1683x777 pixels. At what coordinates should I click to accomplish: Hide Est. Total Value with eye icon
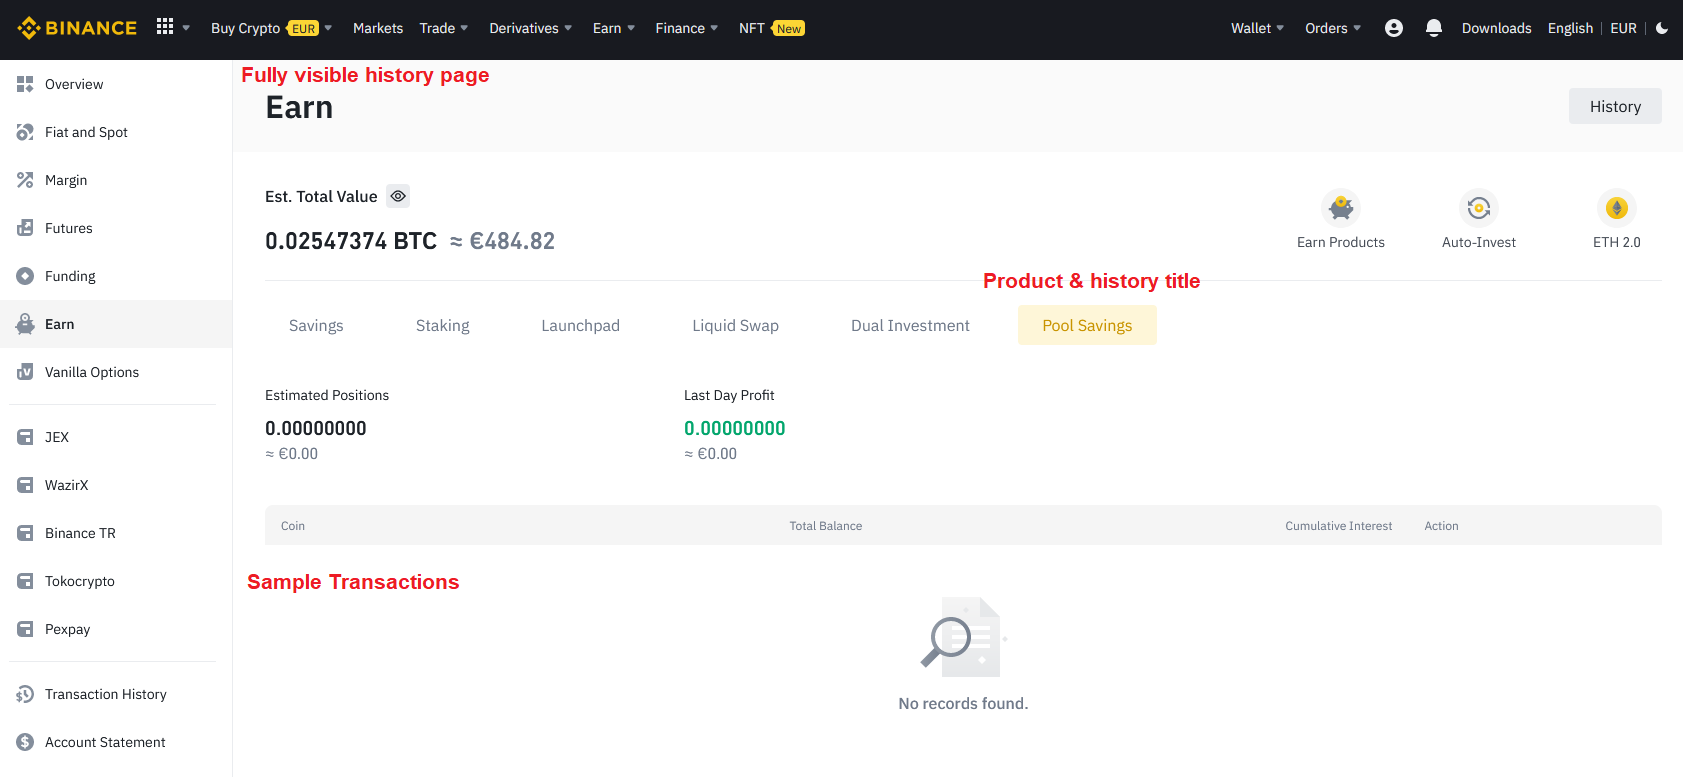(x=398, y=196)
